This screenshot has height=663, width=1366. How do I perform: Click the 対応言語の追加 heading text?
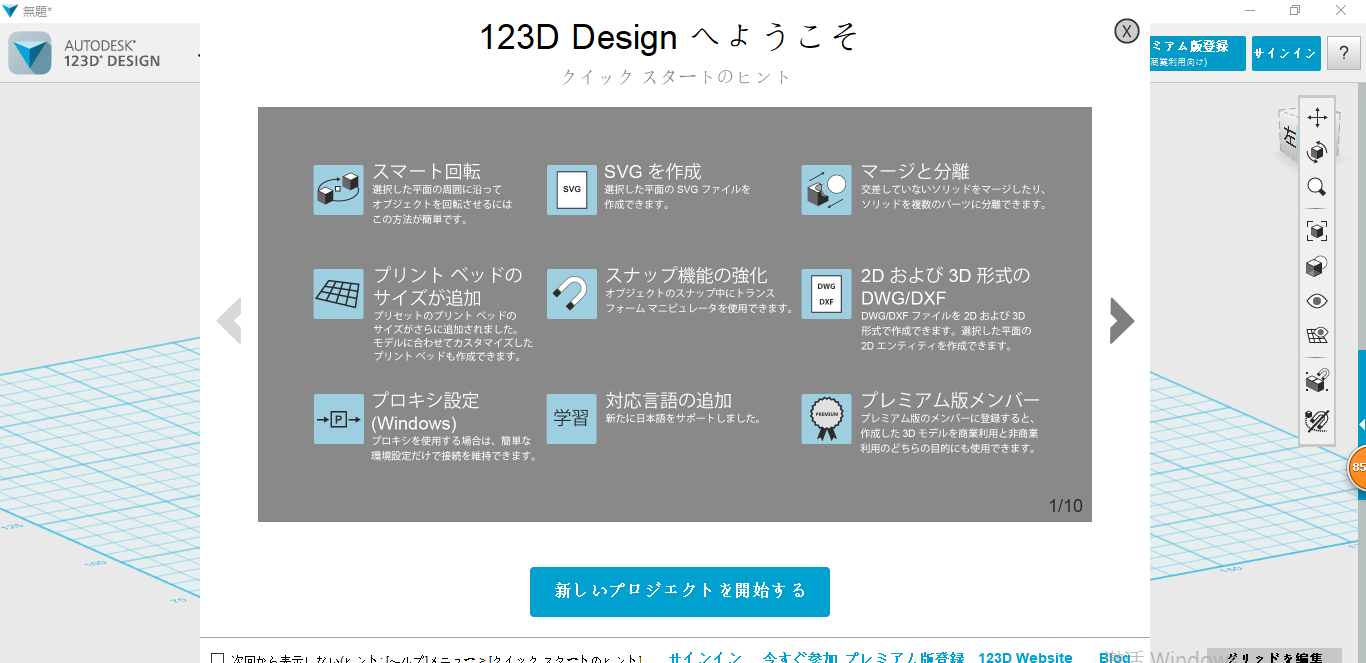click(668, 400)
